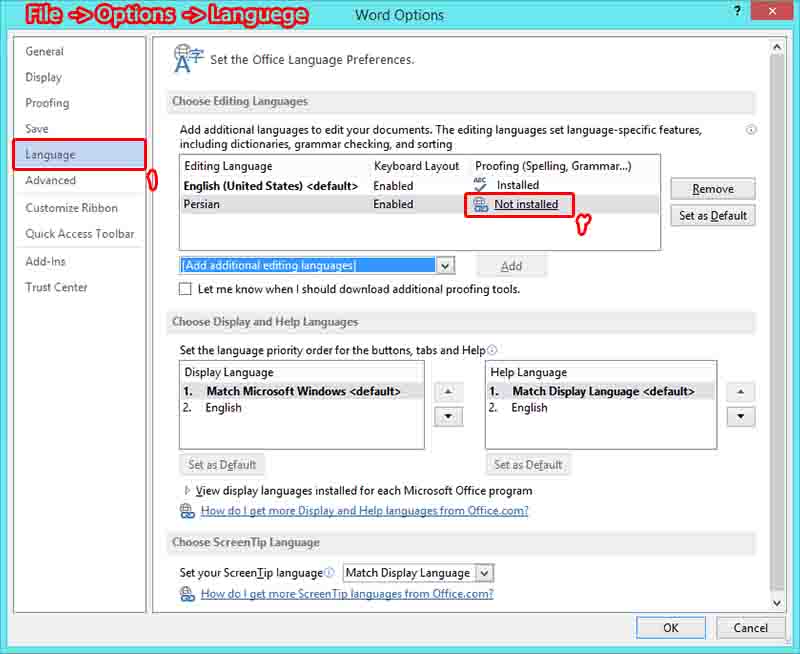Screen dimensions: 800x654
Task: Select 'Match Microsoft Windows <default>' display language
Action: tap(302, 391)
